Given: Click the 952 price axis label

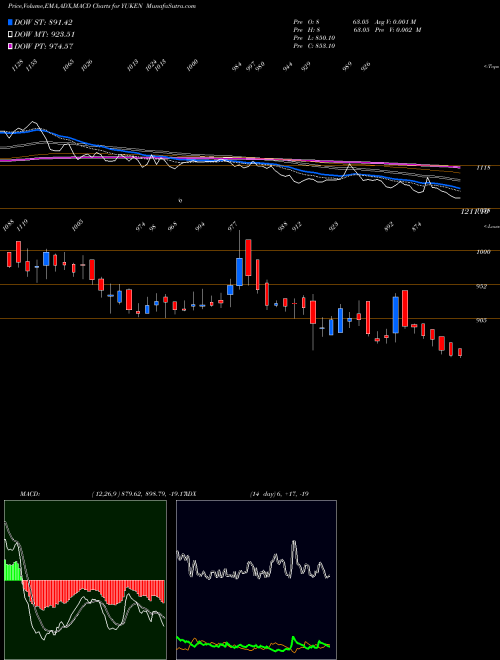Looking at the screenshot, I should [483, 286].
